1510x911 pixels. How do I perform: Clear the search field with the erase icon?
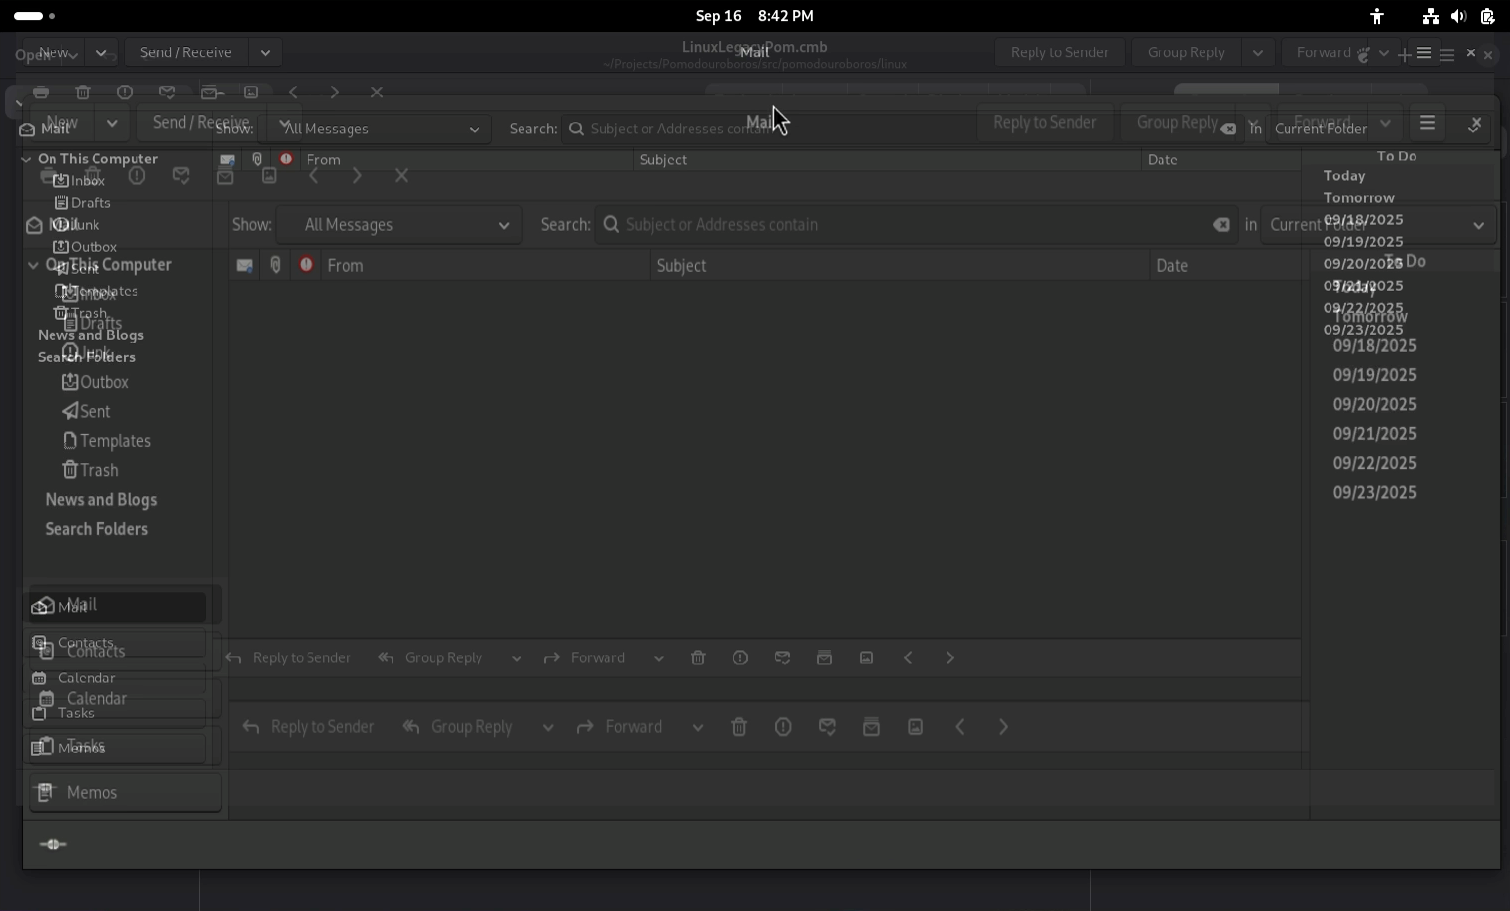pyautogui.click(x=1221, y=225)
